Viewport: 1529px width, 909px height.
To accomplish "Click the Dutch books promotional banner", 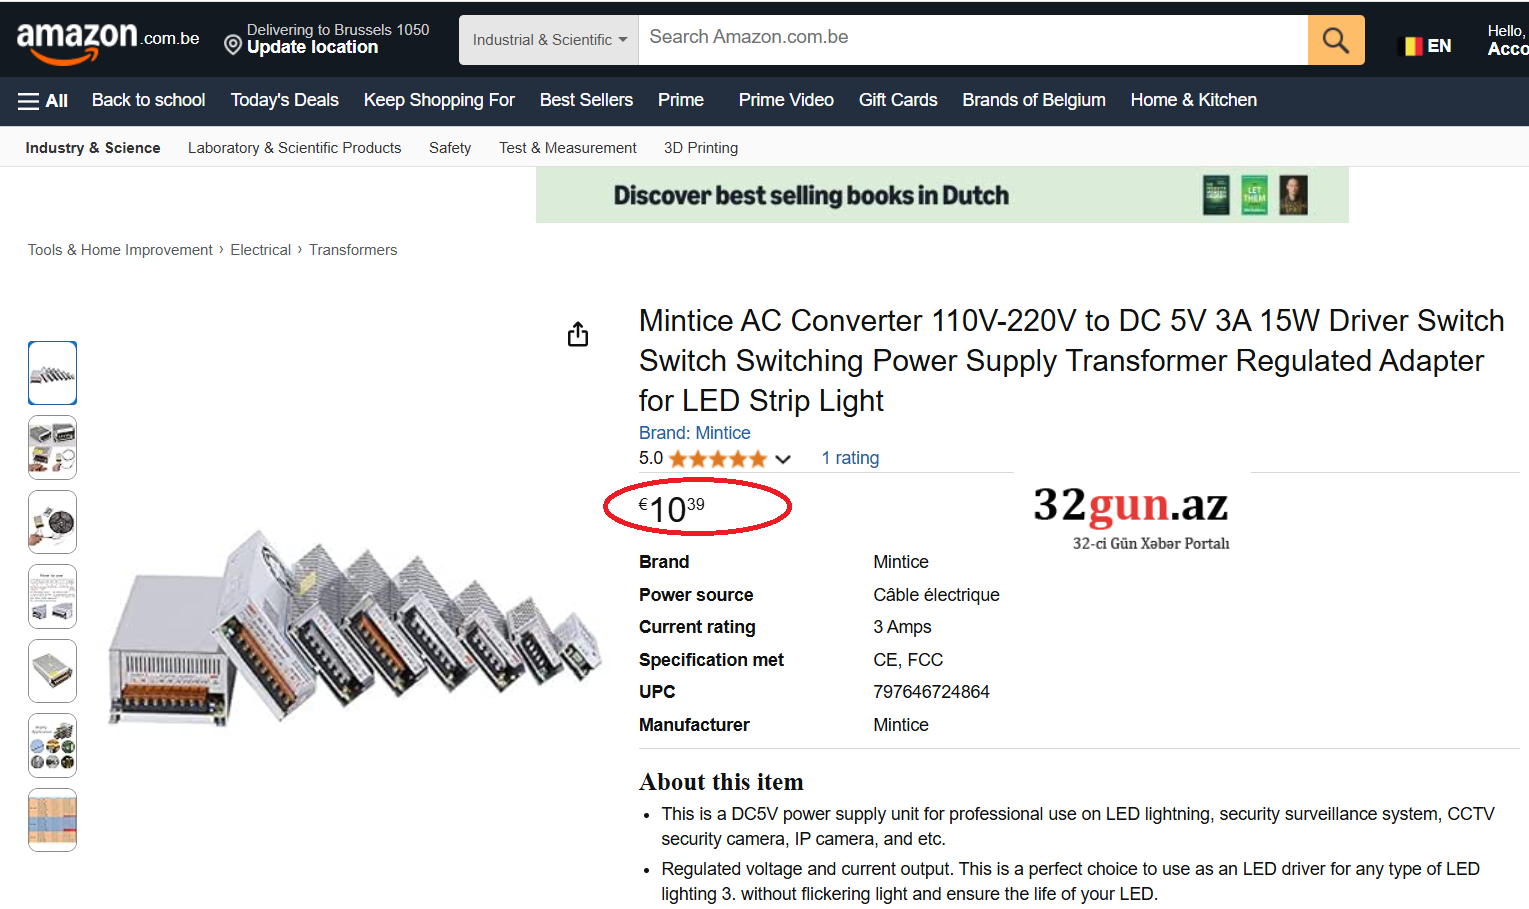I will pos(941,195).
